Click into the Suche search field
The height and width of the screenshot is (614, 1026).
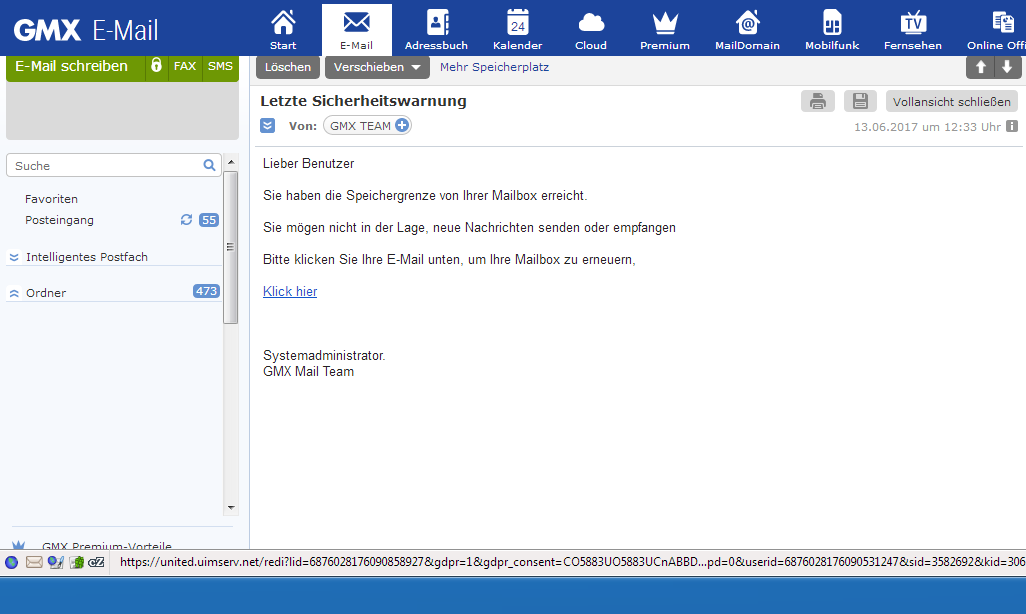105,166
